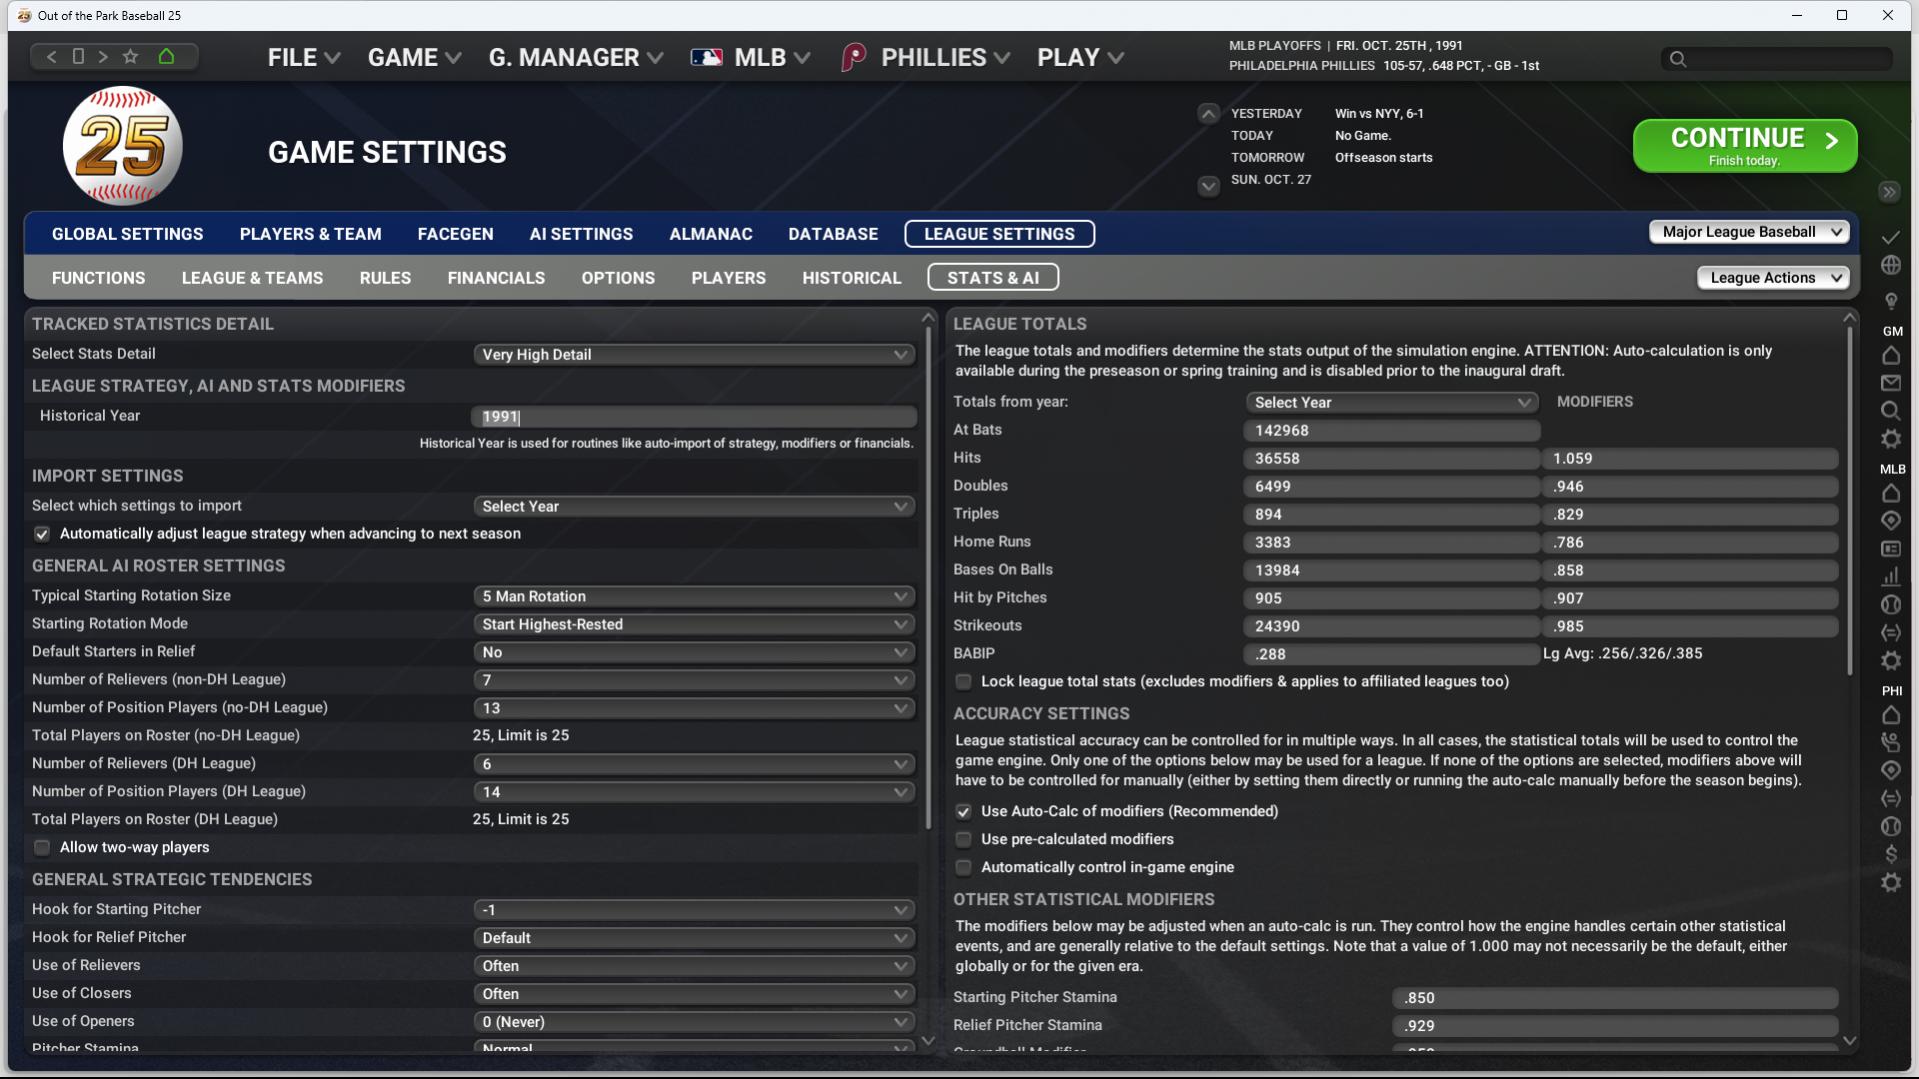This screenshot has width=1919, height=1079.
Task: Open the Select Stats Detail dropdown
Action: point(694,355)
